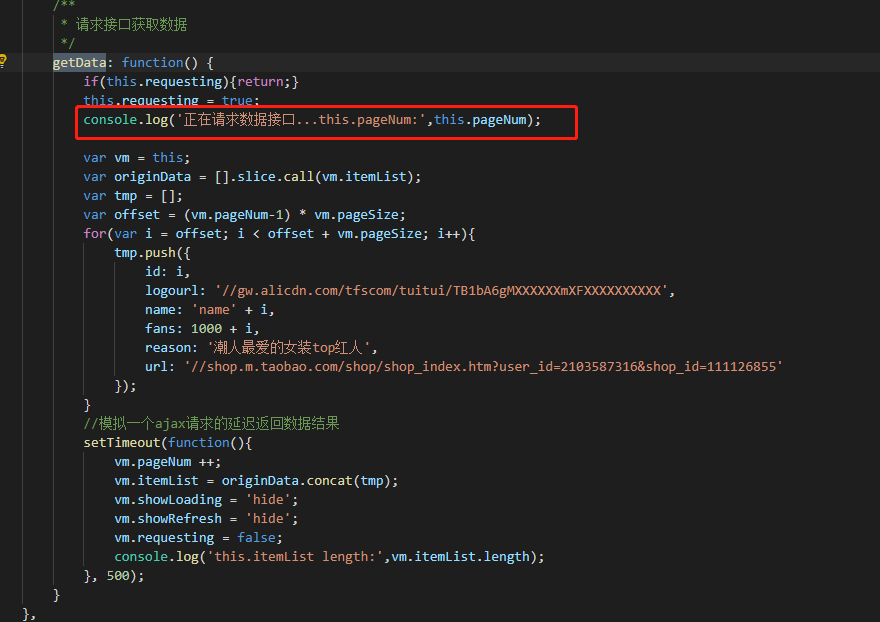Click the 'var tmp = [];' line
The height and width of the screenshot is (622, 880).
tap(133, 196)
